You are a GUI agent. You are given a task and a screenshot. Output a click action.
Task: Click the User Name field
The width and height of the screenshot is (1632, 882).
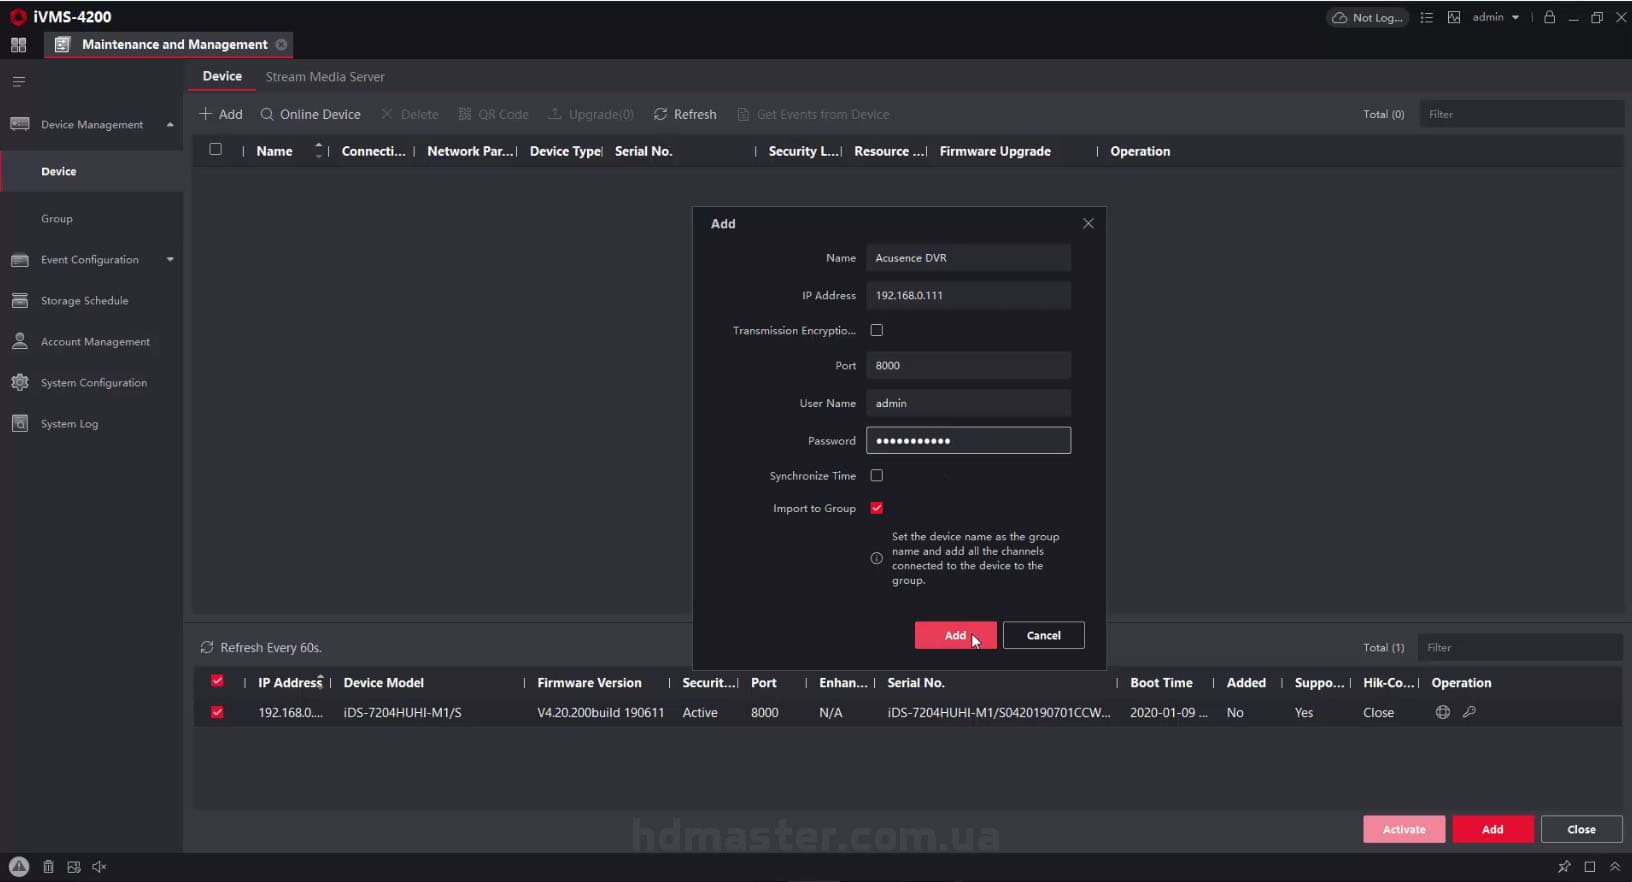[x=968, y=403]
